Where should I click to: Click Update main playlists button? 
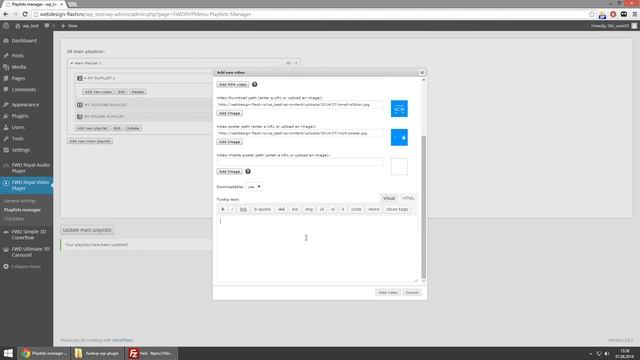tap(87, 230)
